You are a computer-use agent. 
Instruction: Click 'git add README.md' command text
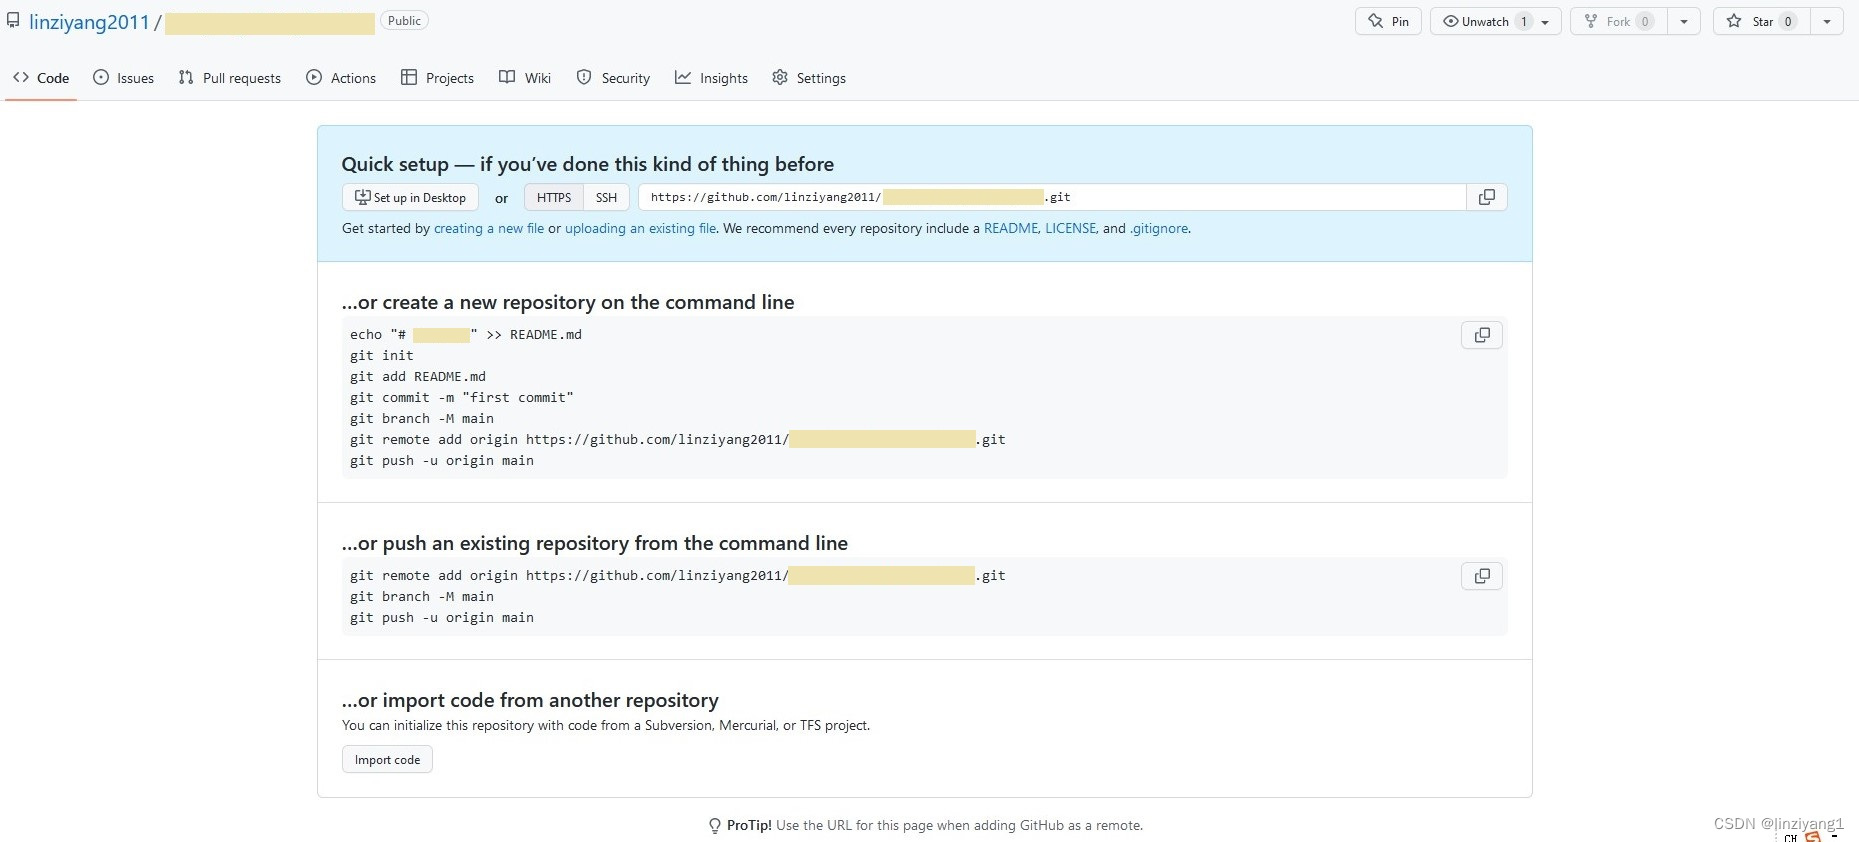[x=418, y=376]
